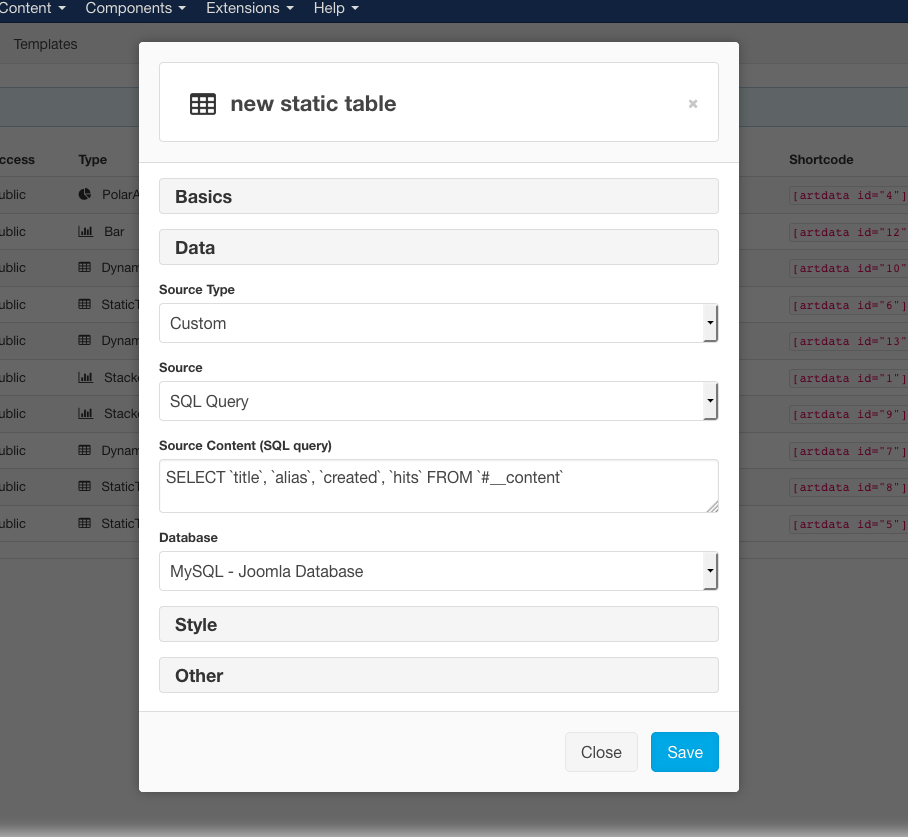Screen dimensions: 908x837
Task: Click the PolarArea chart pie icon
Action: coord(85,194)
